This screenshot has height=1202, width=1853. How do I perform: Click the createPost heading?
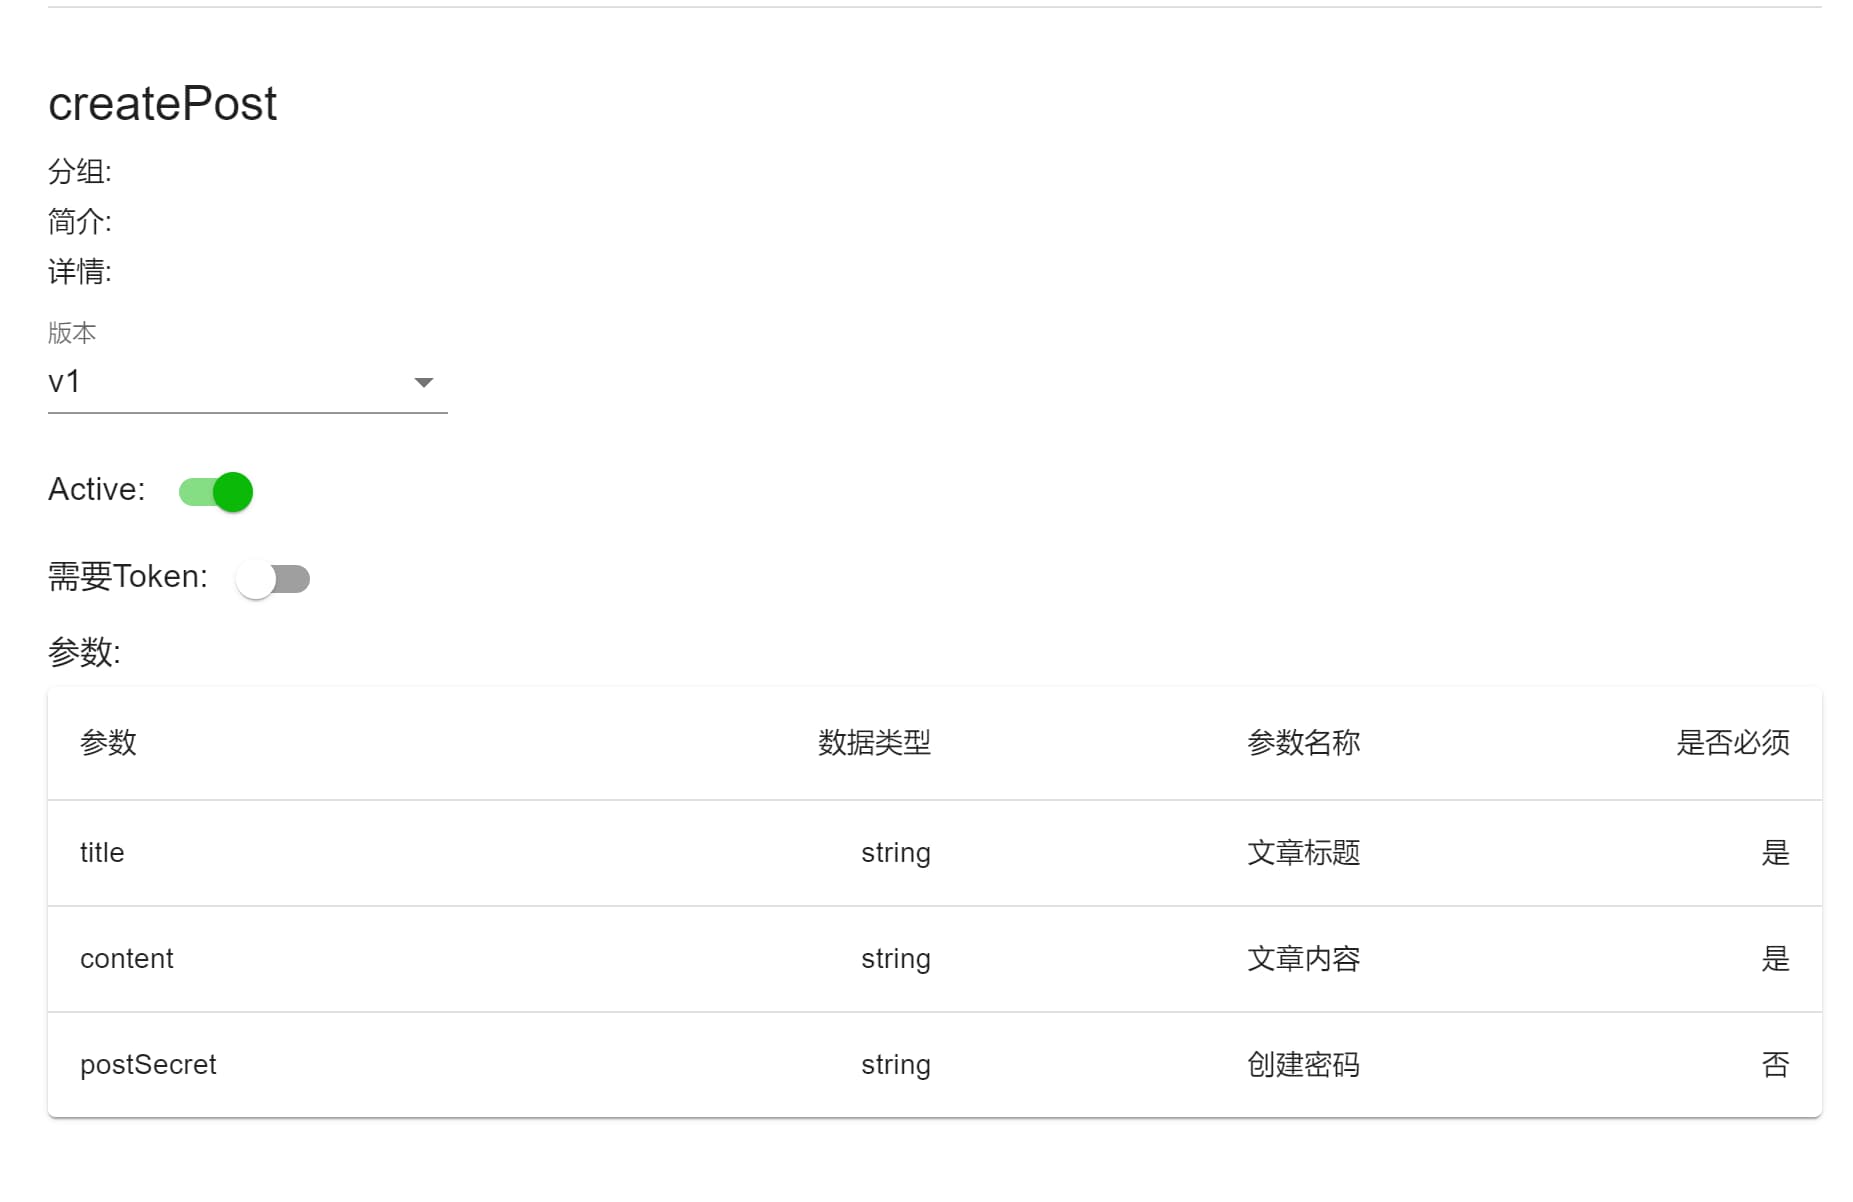tap(162, 104)
